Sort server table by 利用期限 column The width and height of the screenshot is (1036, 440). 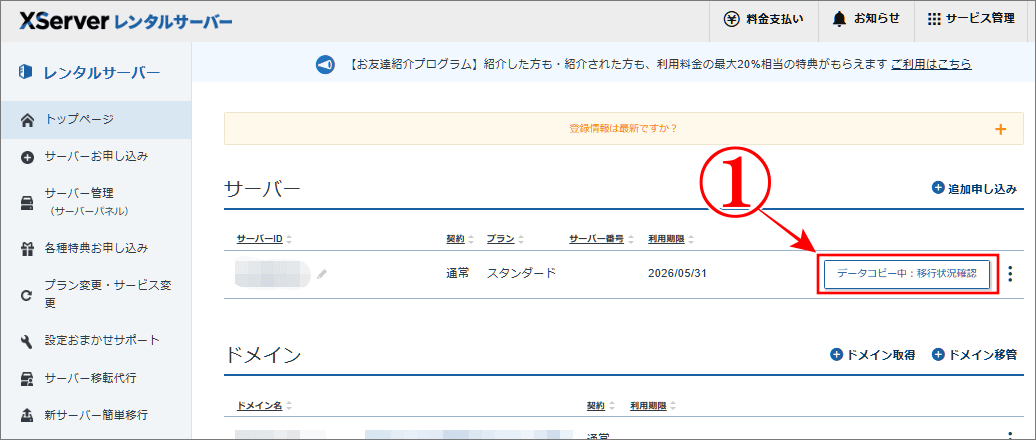tap(671, 238)
